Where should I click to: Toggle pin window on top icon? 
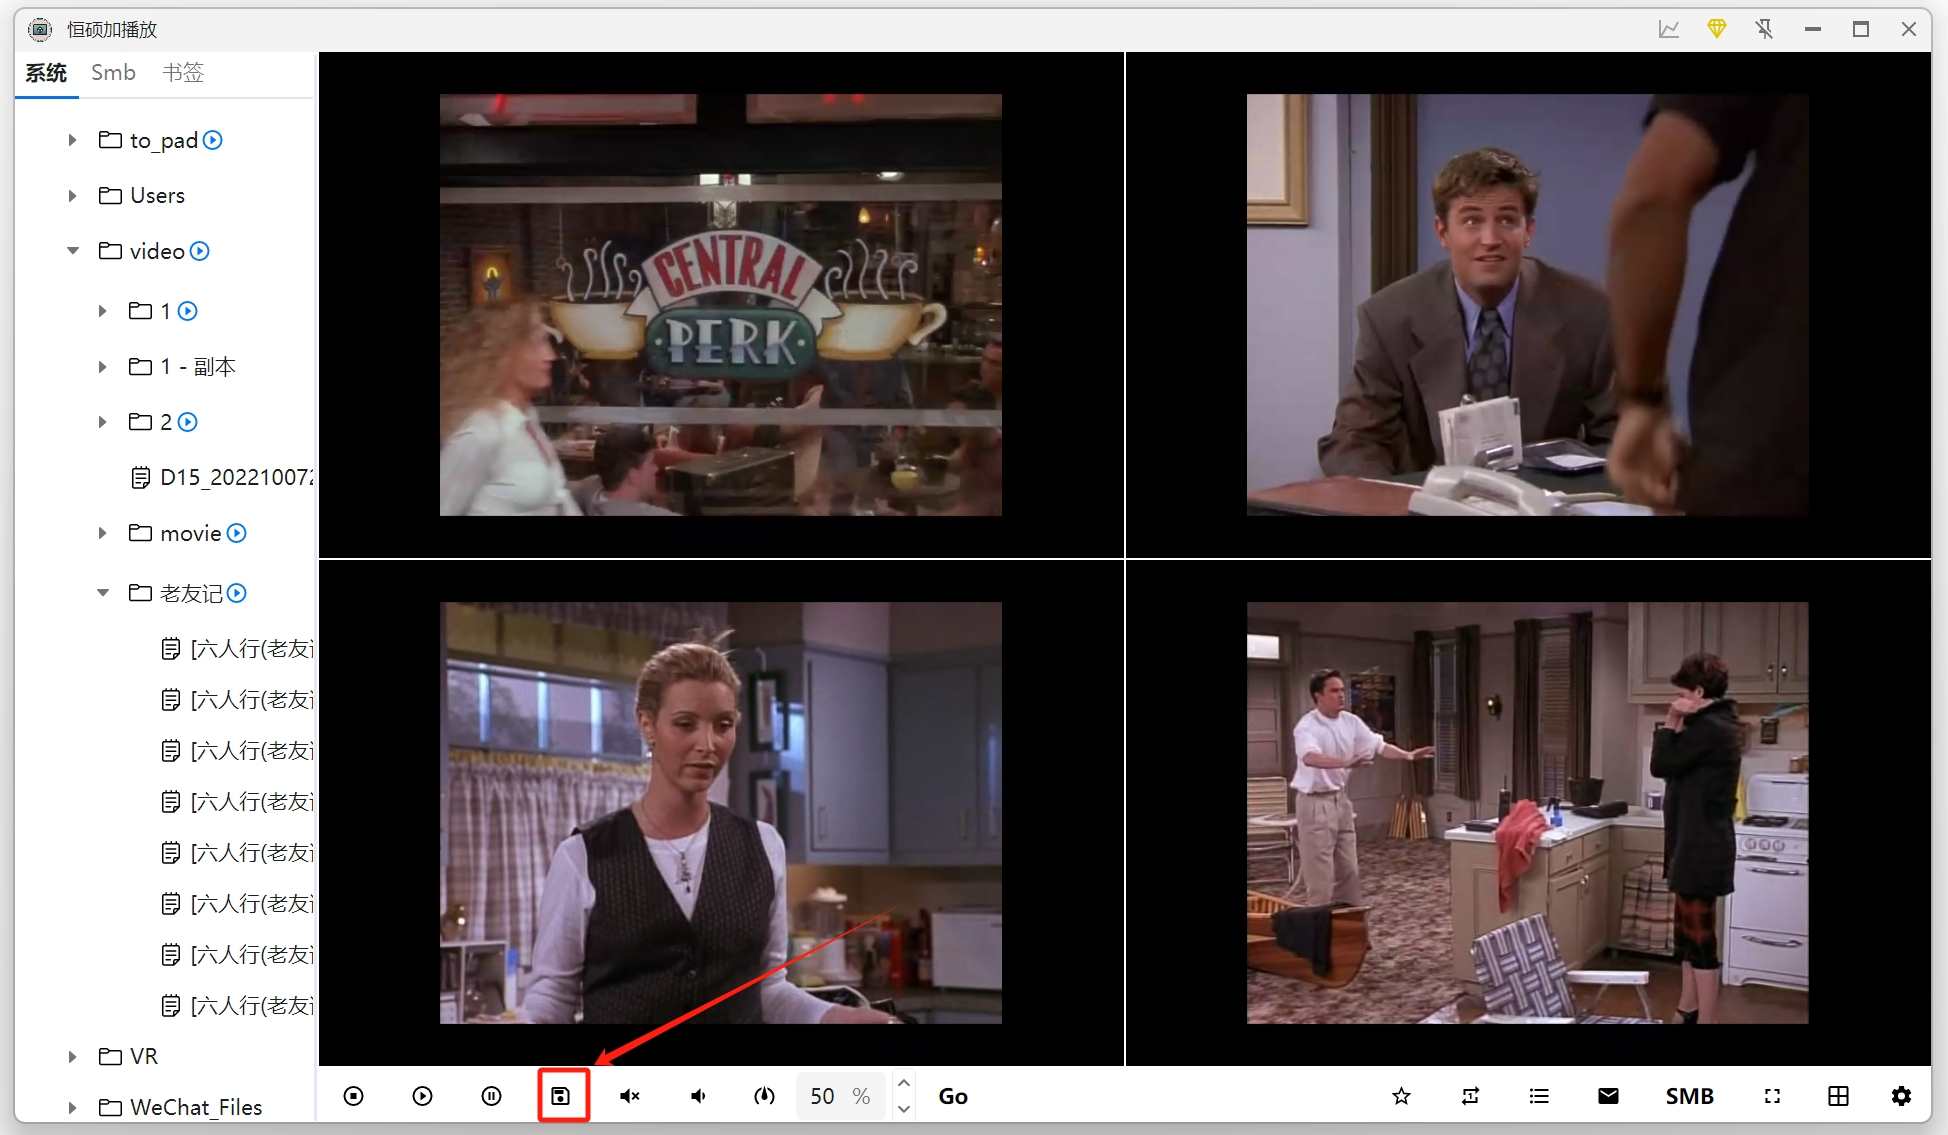pos(1764,29)
